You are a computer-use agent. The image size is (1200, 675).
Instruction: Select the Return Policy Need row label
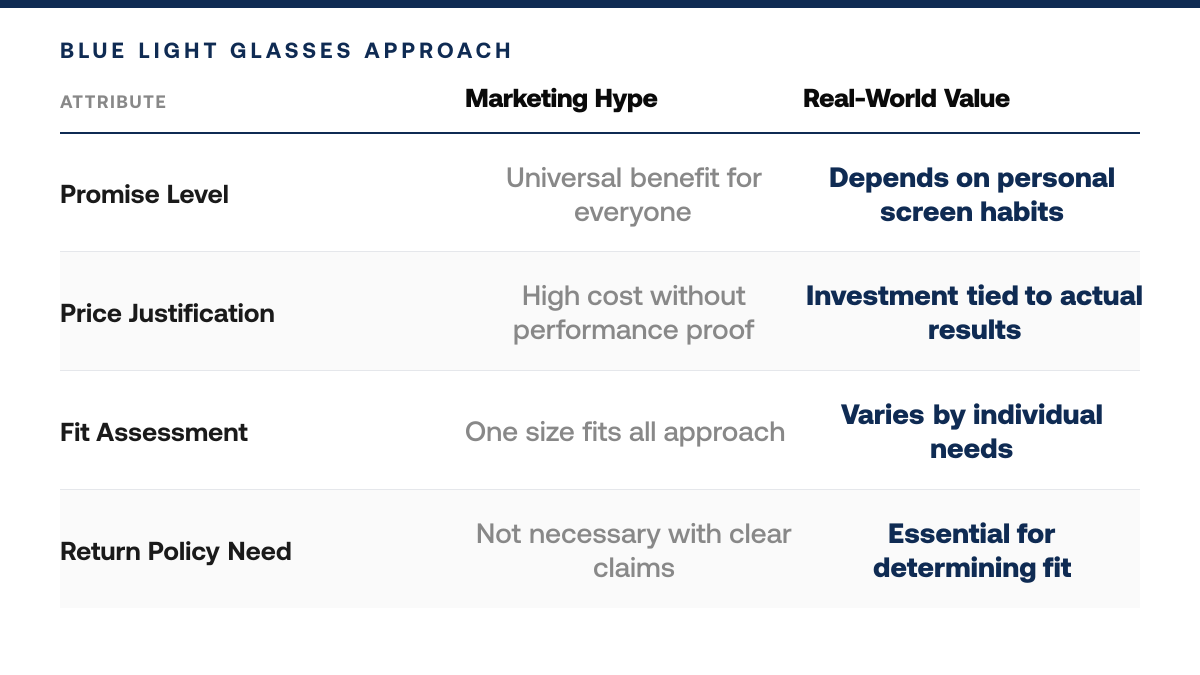(176, 551)
